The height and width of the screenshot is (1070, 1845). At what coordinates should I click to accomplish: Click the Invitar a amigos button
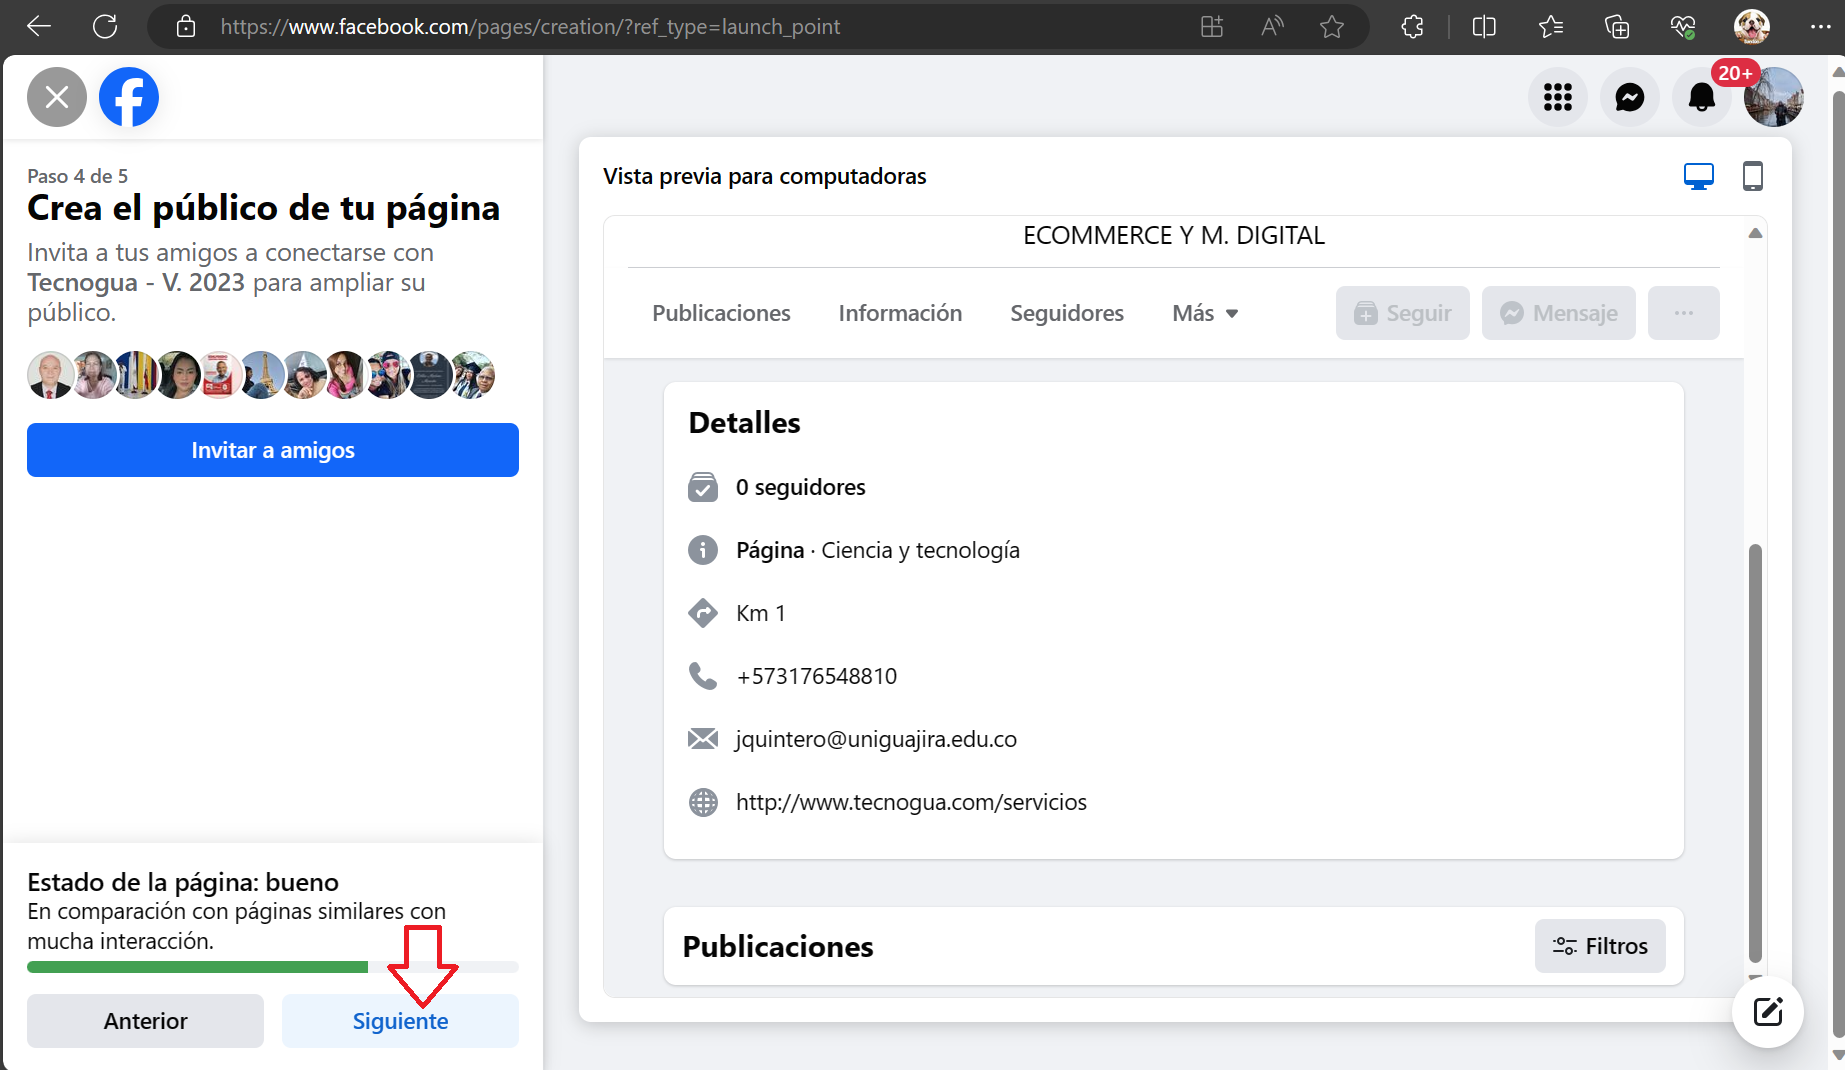pyautogui.click(x=272, y=450)
